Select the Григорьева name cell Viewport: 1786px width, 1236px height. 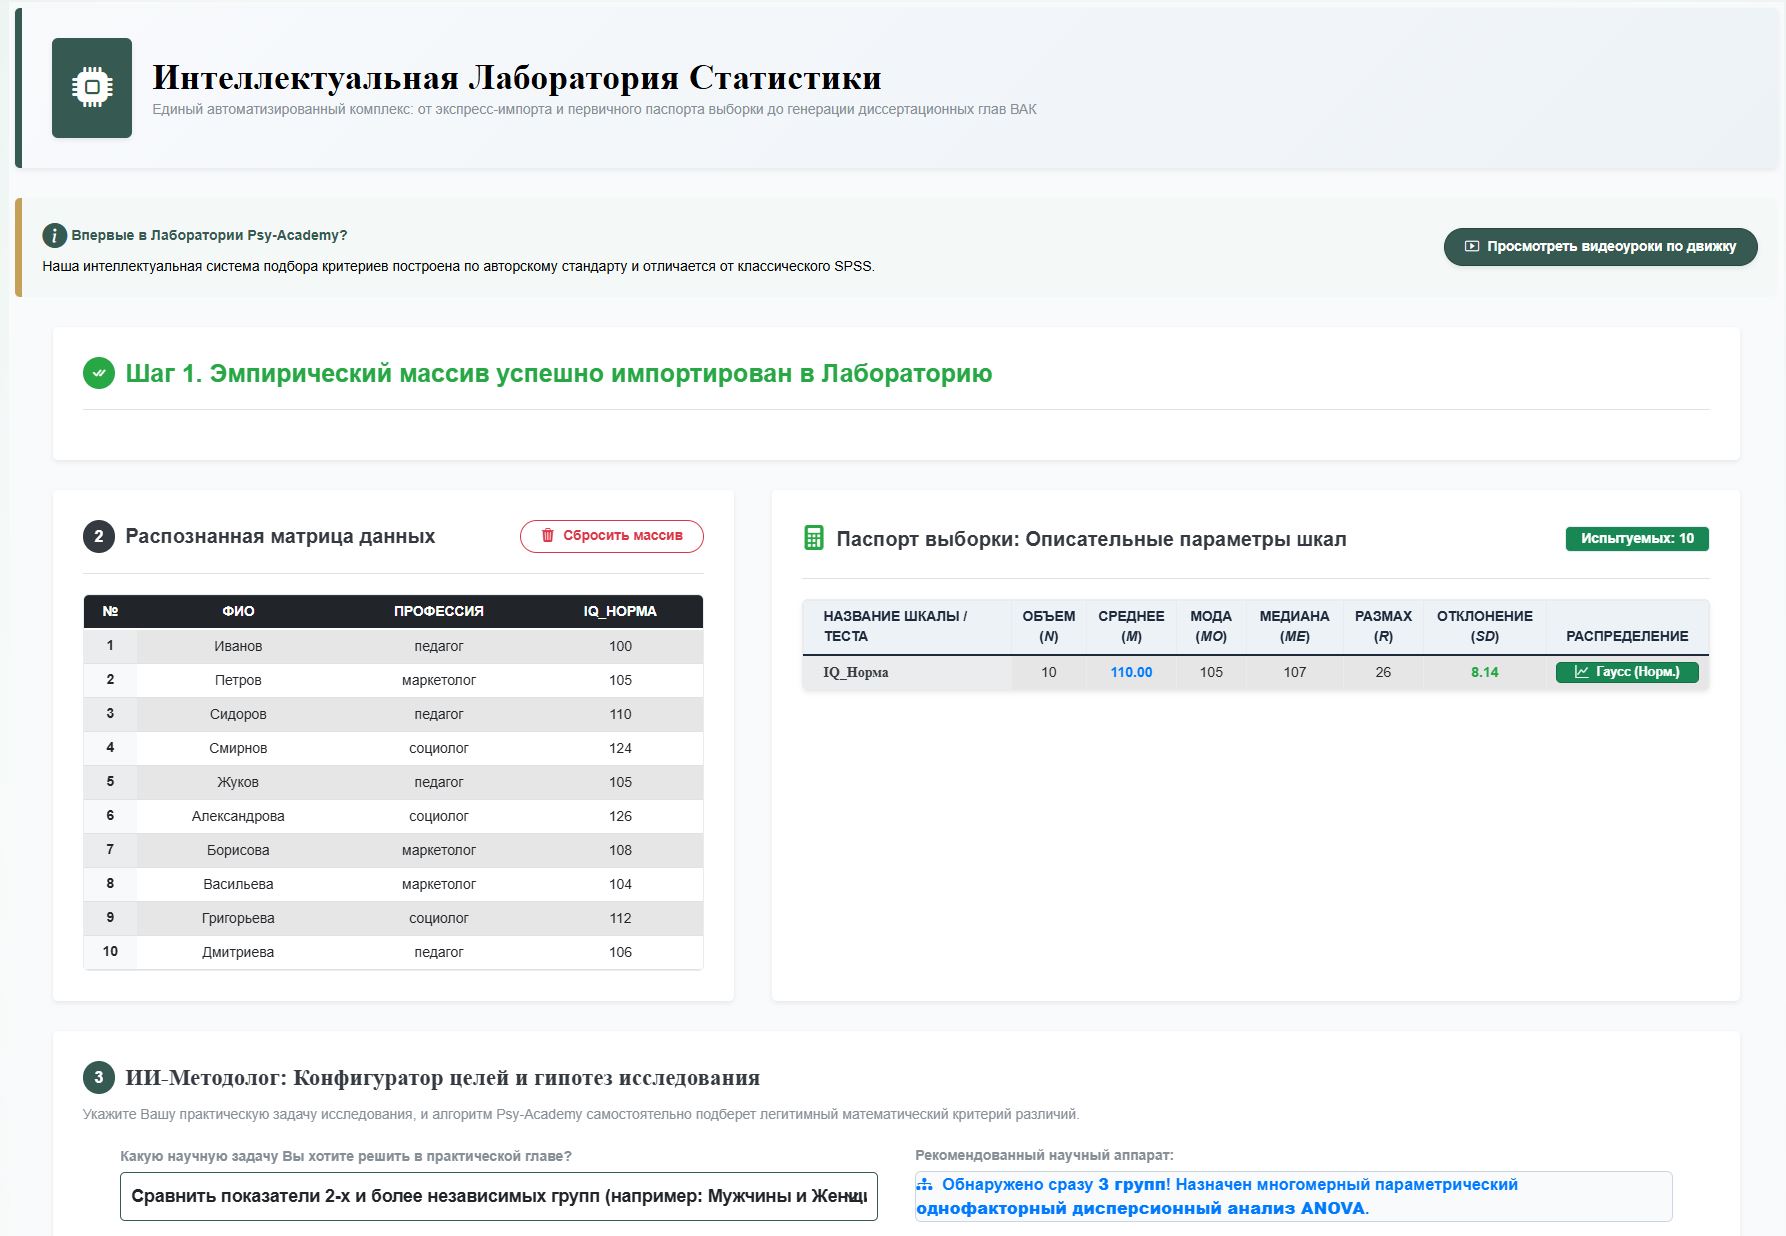tap(238, 918)
